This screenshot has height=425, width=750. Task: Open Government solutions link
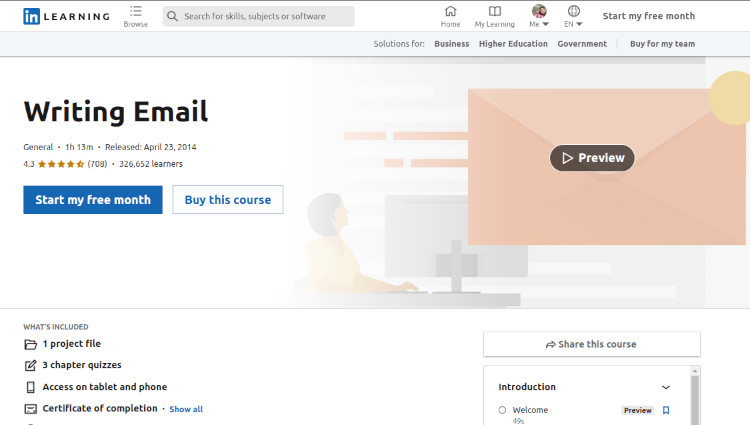pos(582,44)
